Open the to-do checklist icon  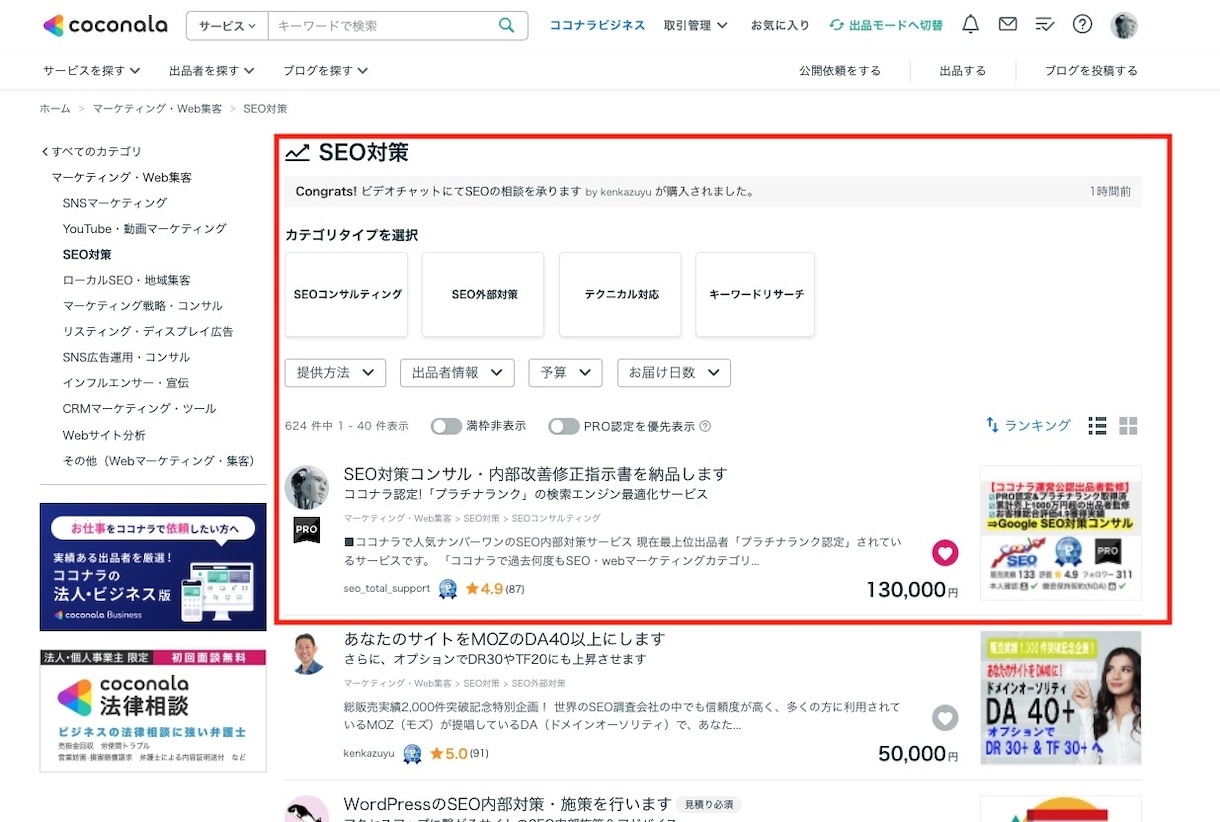pyautogui.click(x=1044, y=25)
